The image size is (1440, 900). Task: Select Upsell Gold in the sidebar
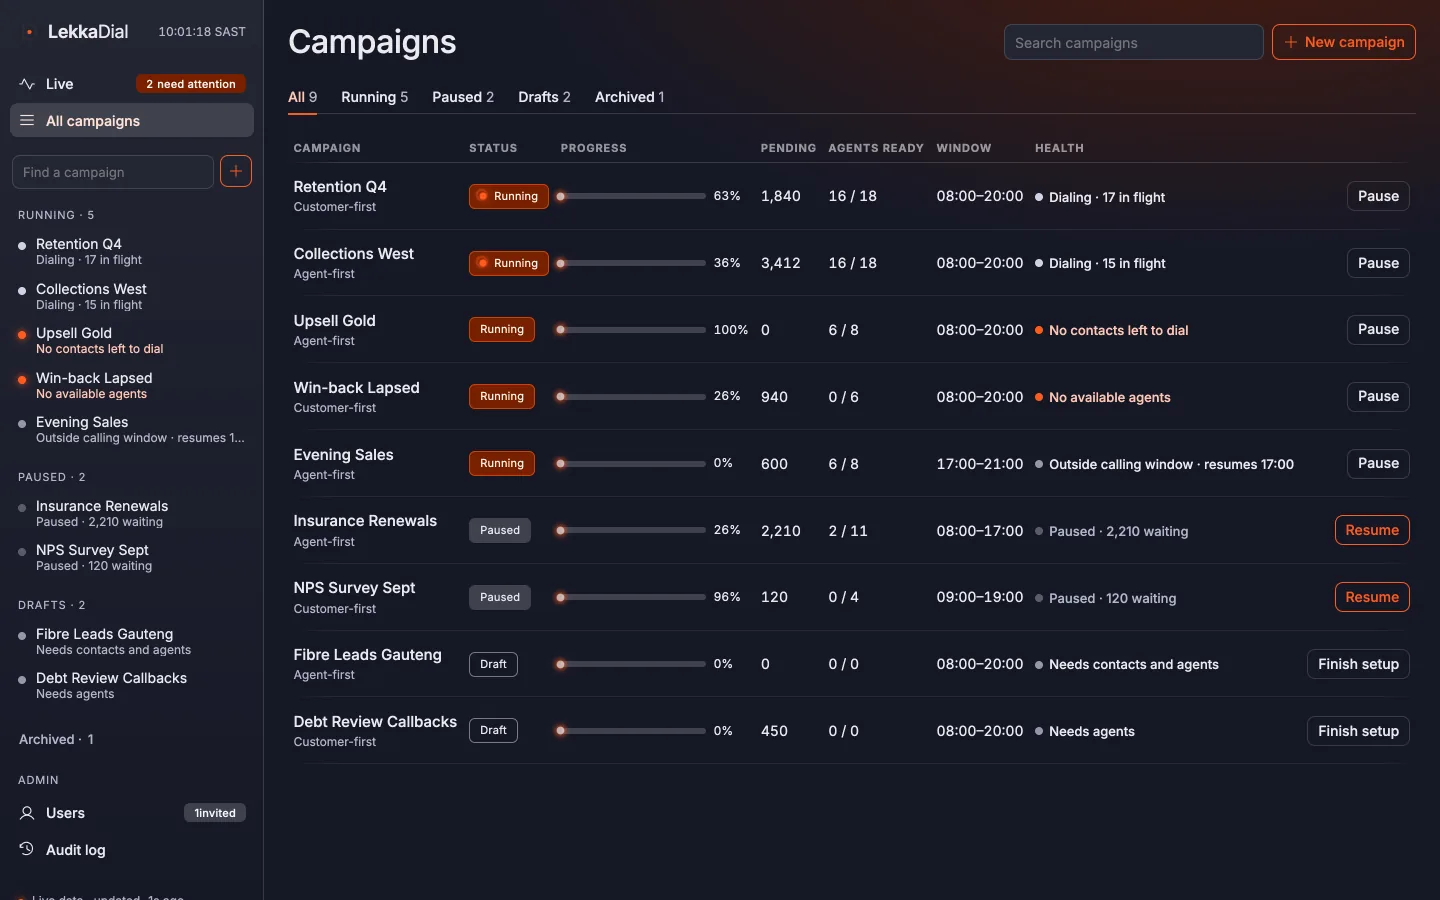[132, 340]
